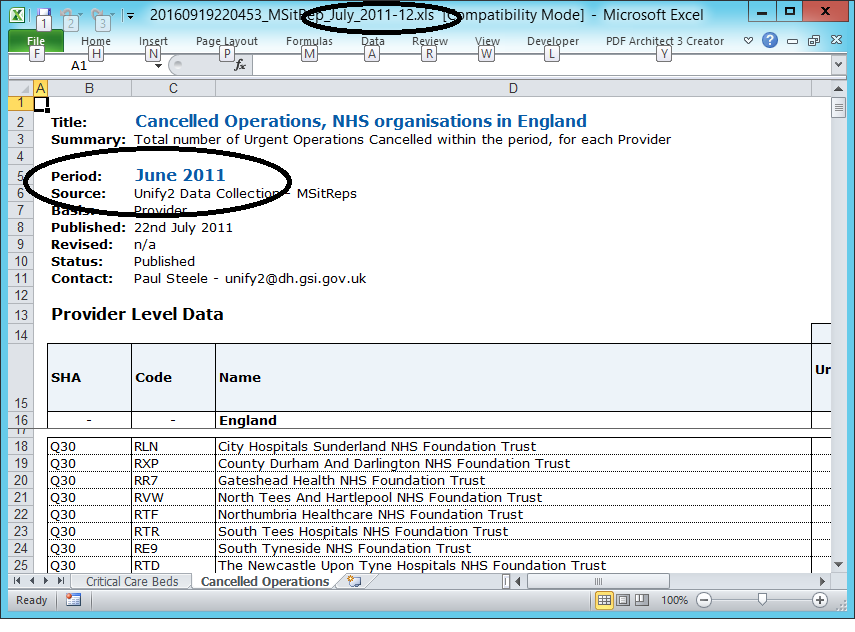Image resolution: width=855 pixels, height=632 pixels.
Task: Click the contact 'Paul Steele - unify2@dh.gsi.gov.uk'
Action: 250,279
